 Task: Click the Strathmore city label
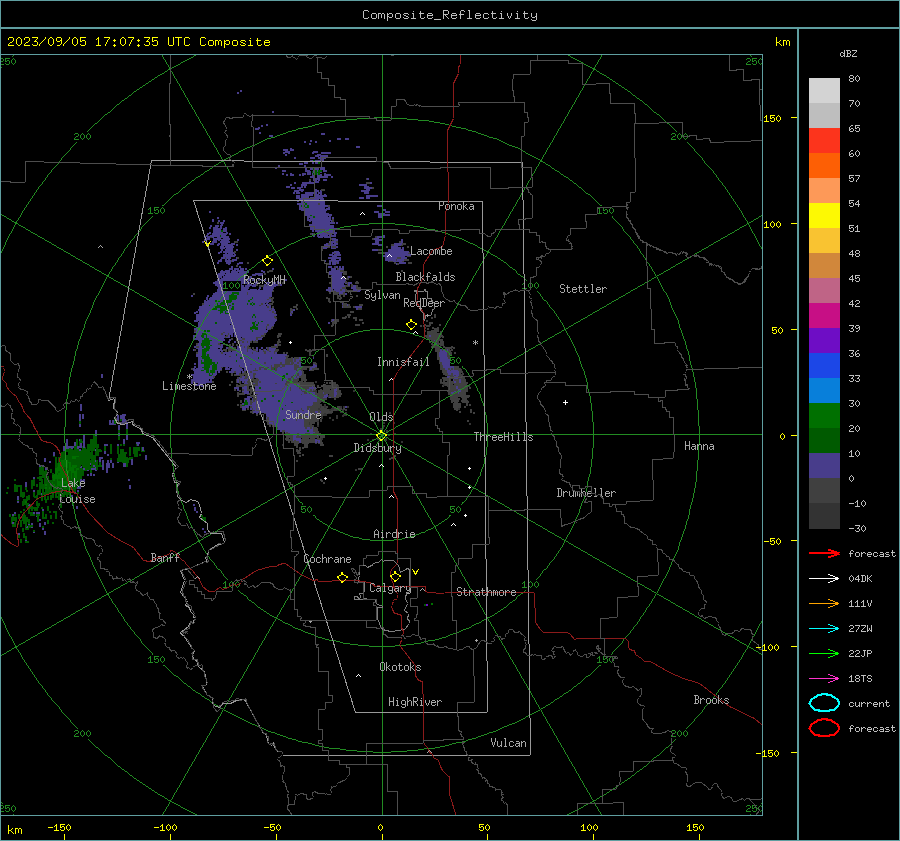click(x=487, y=592)
